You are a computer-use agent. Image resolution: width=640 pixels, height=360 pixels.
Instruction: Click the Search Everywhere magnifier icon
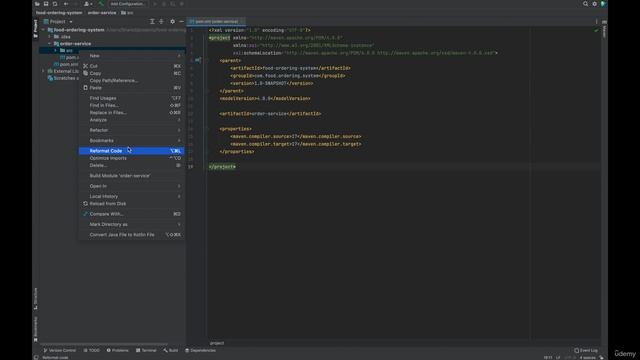tap(585, 4)
